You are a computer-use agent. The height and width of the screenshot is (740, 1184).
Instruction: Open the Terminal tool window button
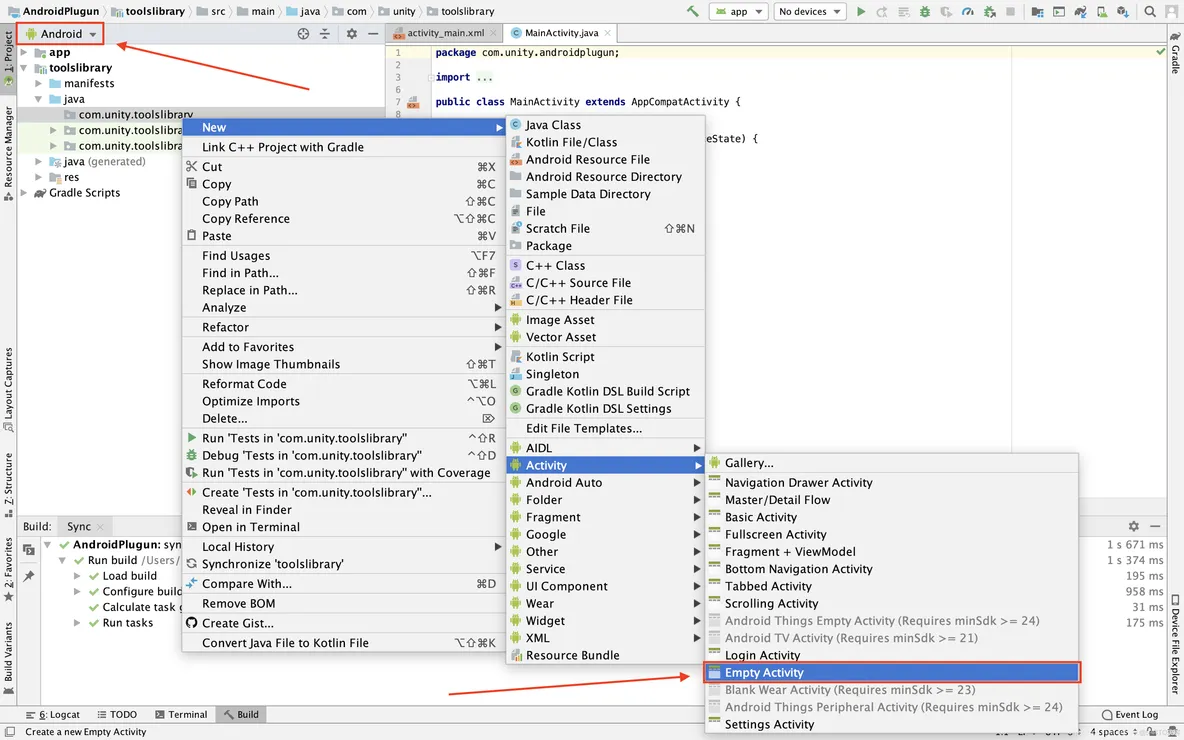coord(180,714)
